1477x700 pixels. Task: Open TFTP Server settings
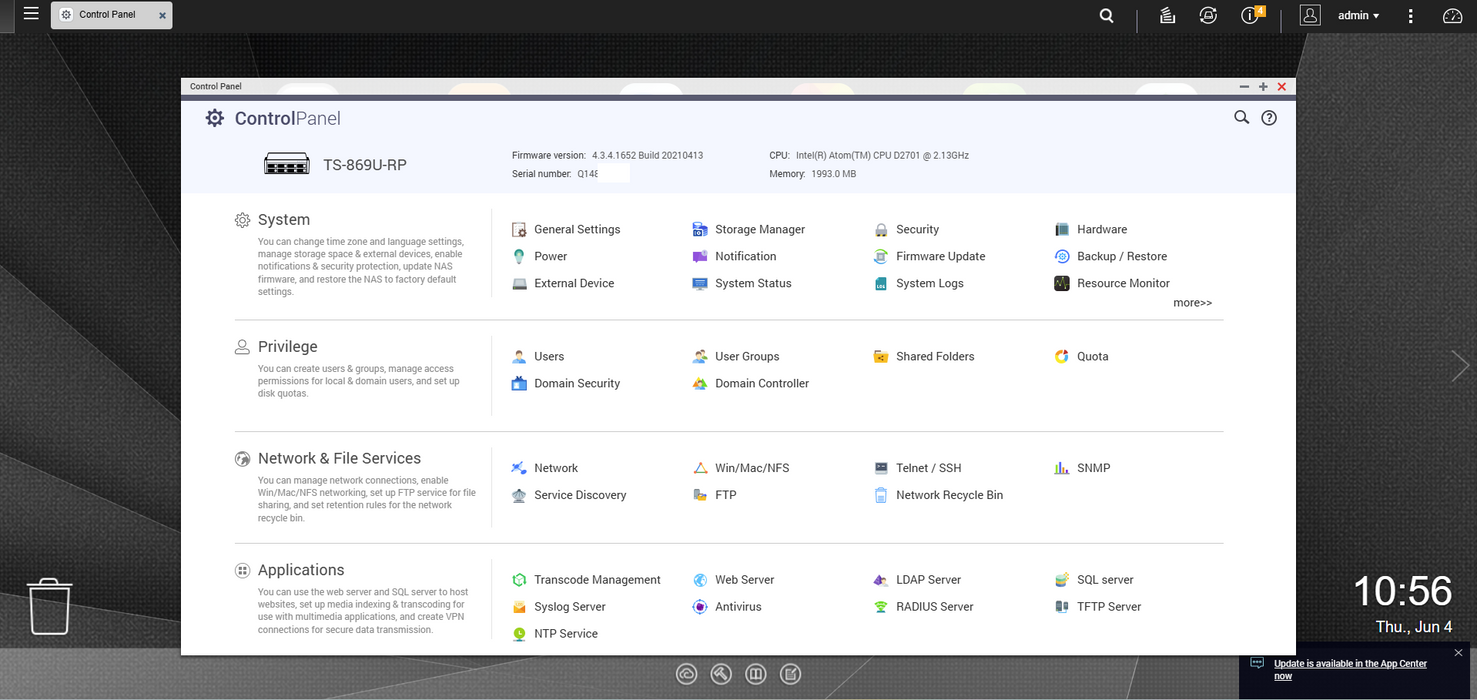1098,607
